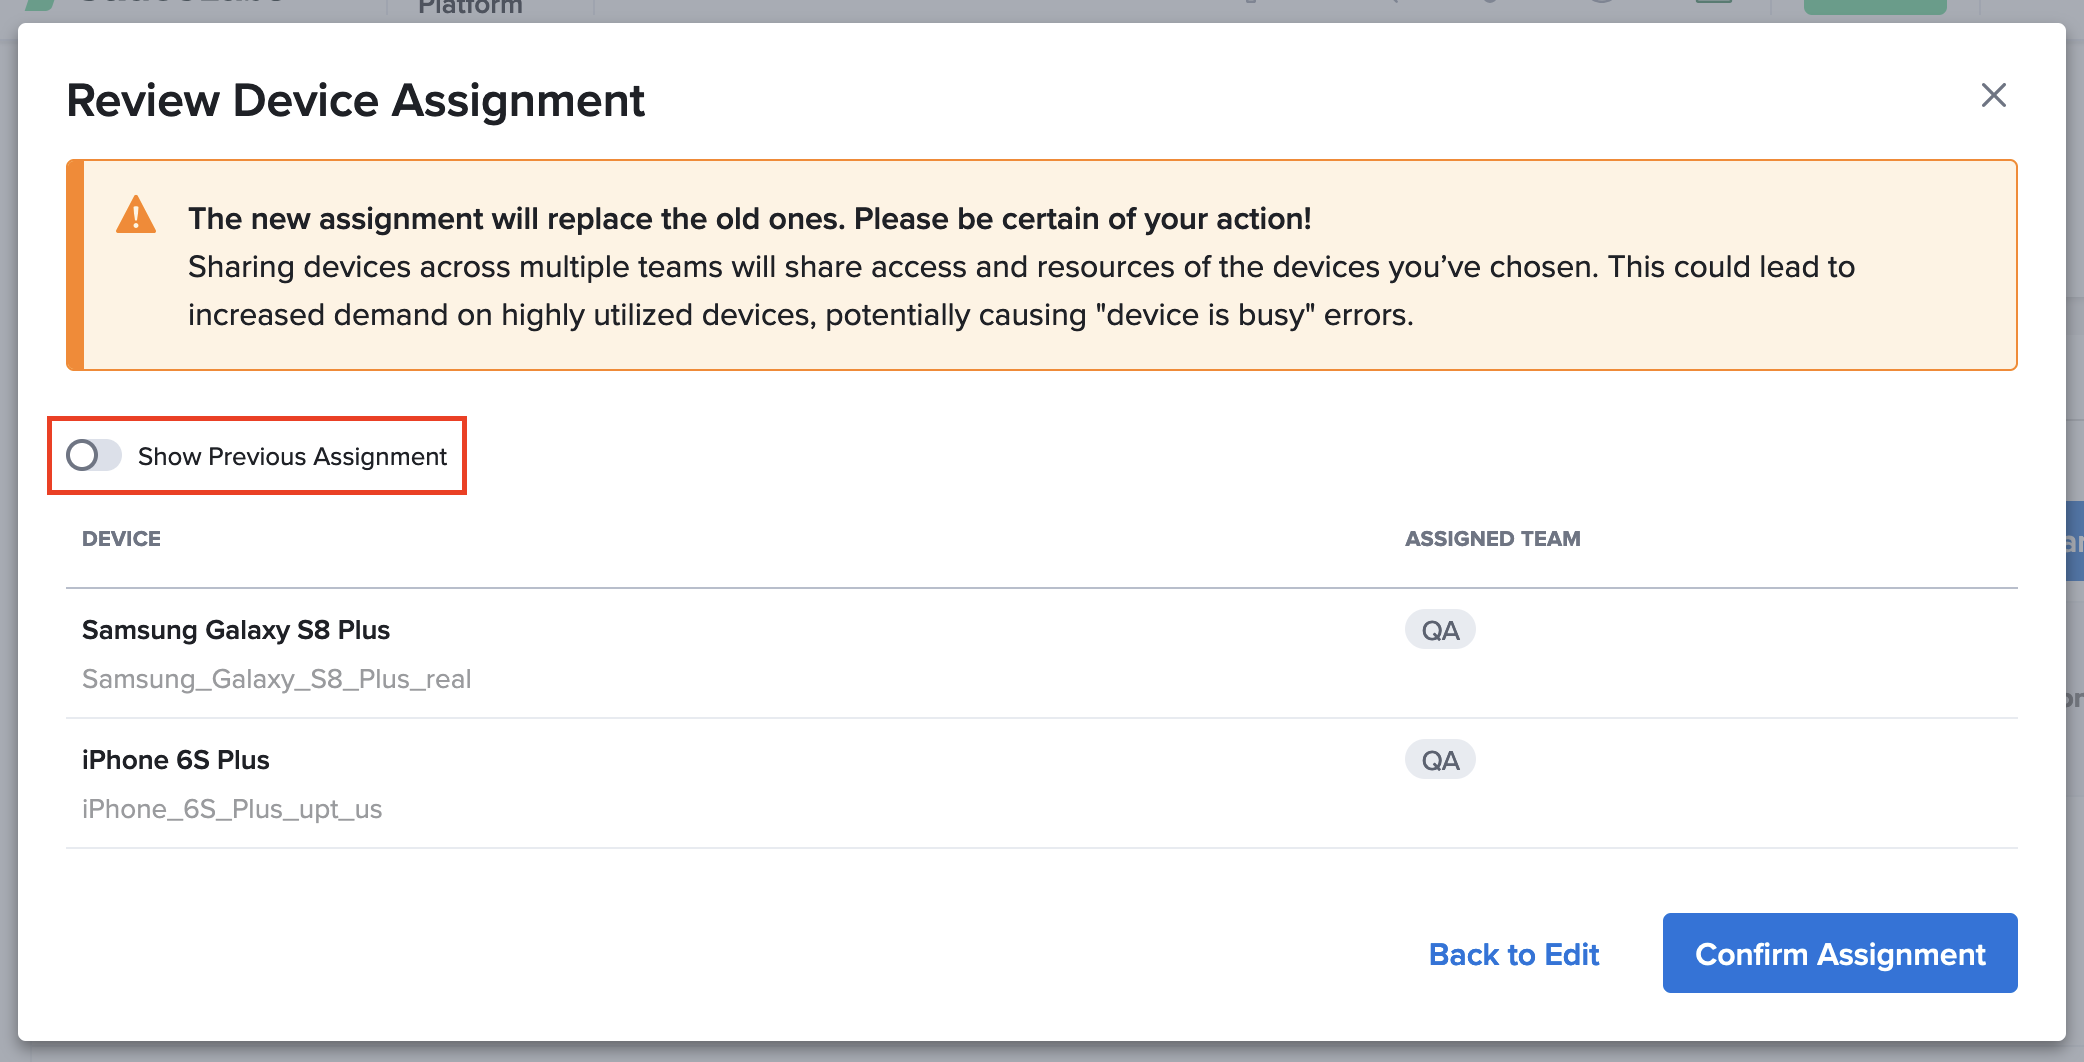Toggle the Show Previous Assignment switch
The width and height of the screenshot is (2084, 1062).
tap(94, 456)
